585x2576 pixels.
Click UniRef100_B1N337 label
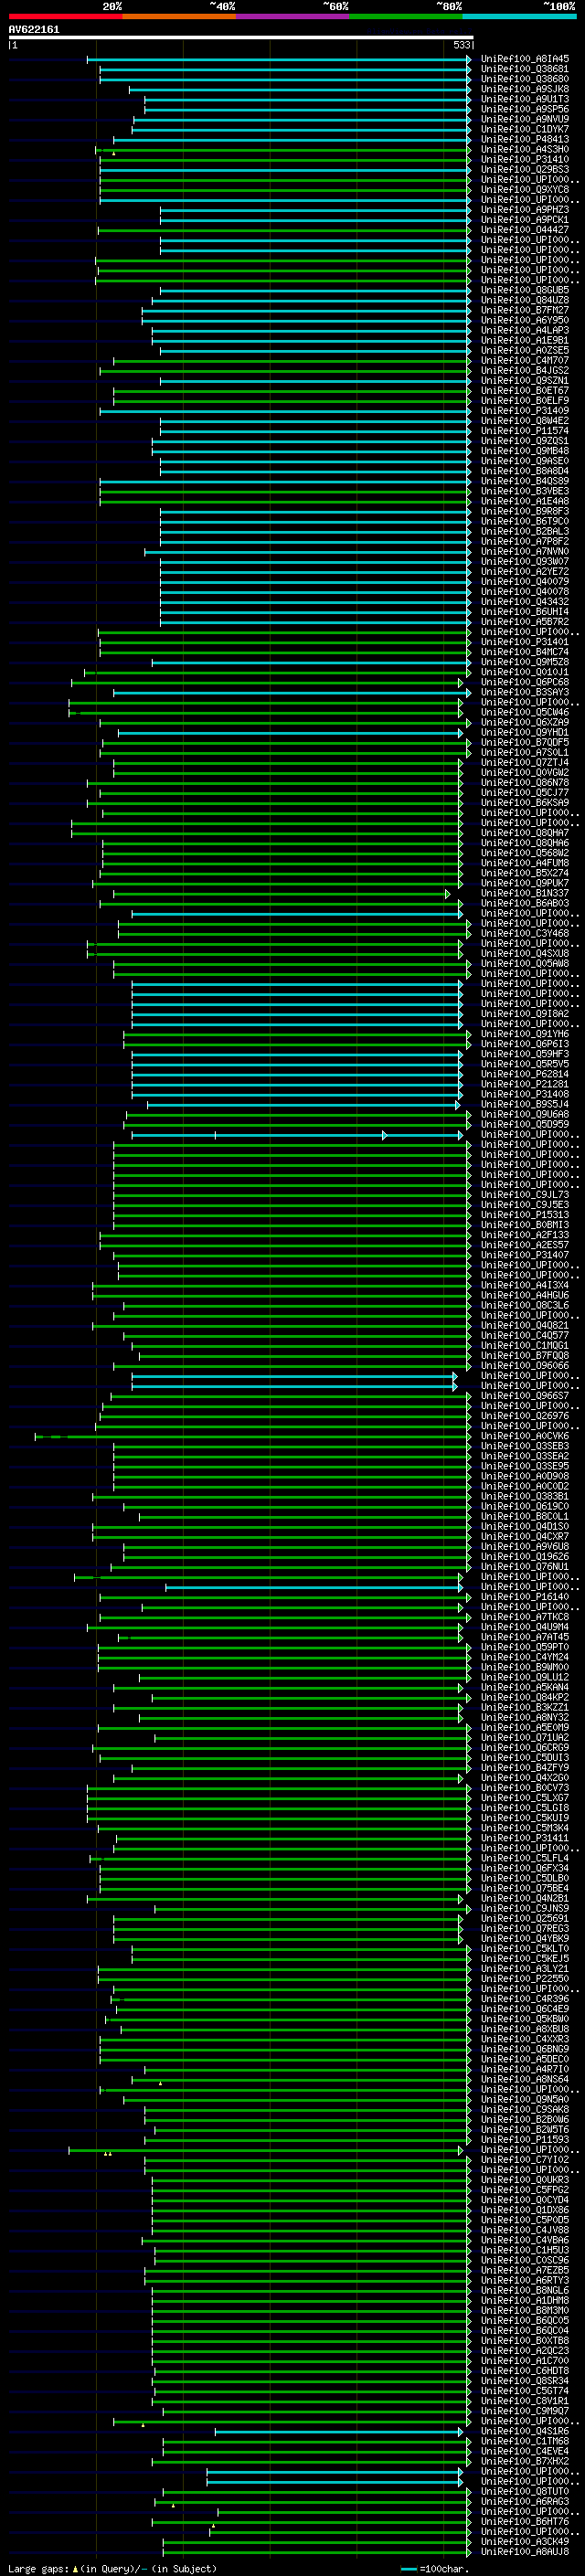click(x=525, y=893)
